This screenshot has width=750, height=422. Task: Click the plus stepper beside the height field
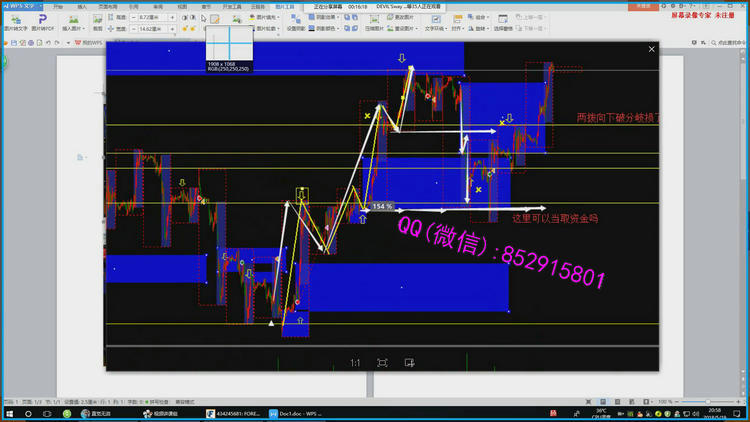point(172,17)
